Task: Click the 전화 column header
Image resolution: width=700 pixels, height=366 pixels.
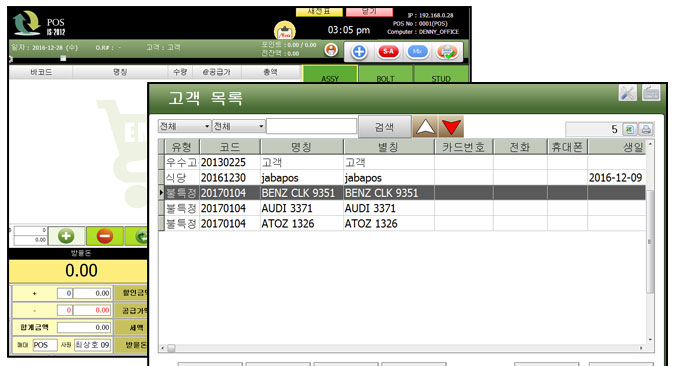Action: pos(520,147)
